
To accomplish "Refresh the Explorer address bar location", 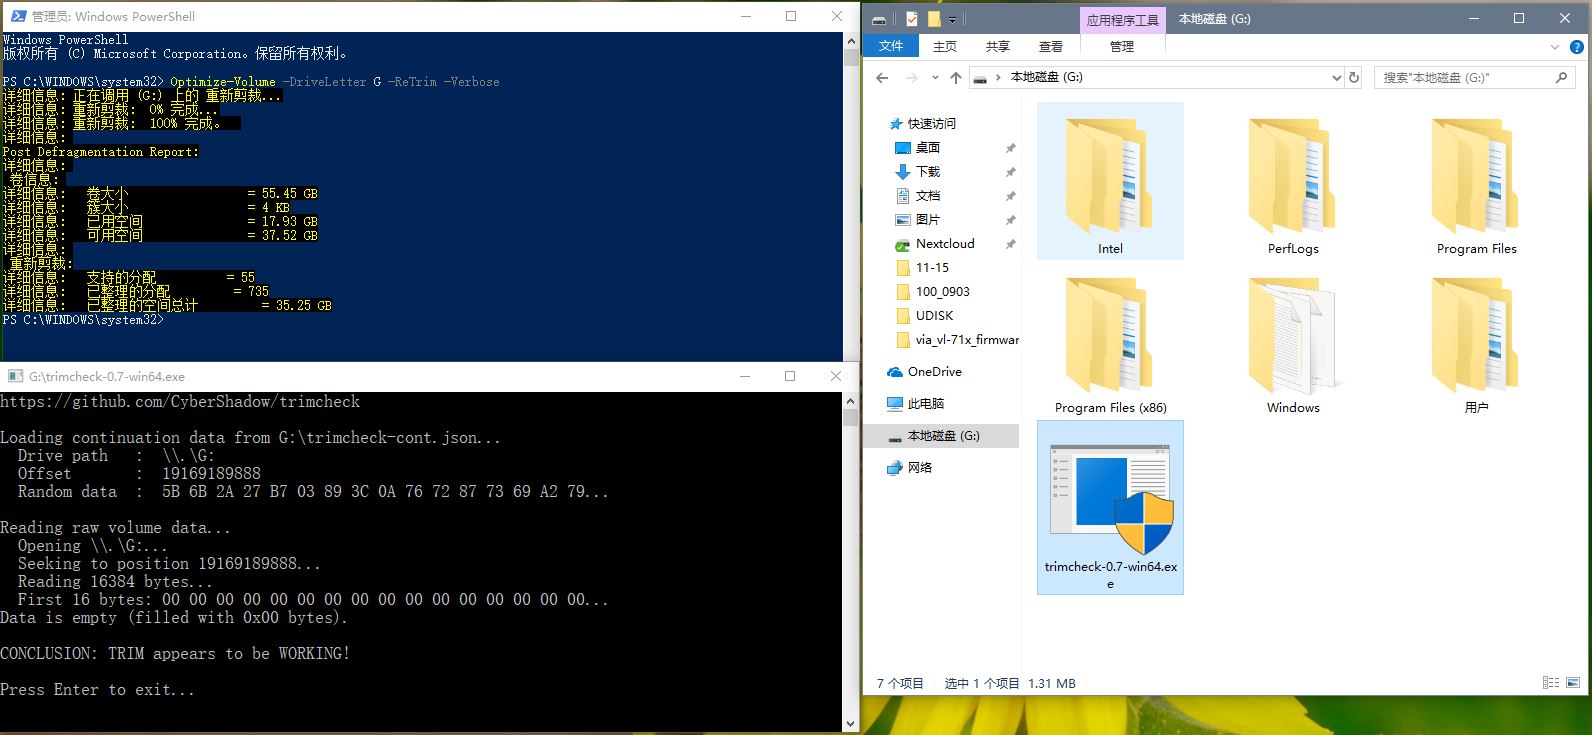I will pyautogui.click(x=1354, y=77).
